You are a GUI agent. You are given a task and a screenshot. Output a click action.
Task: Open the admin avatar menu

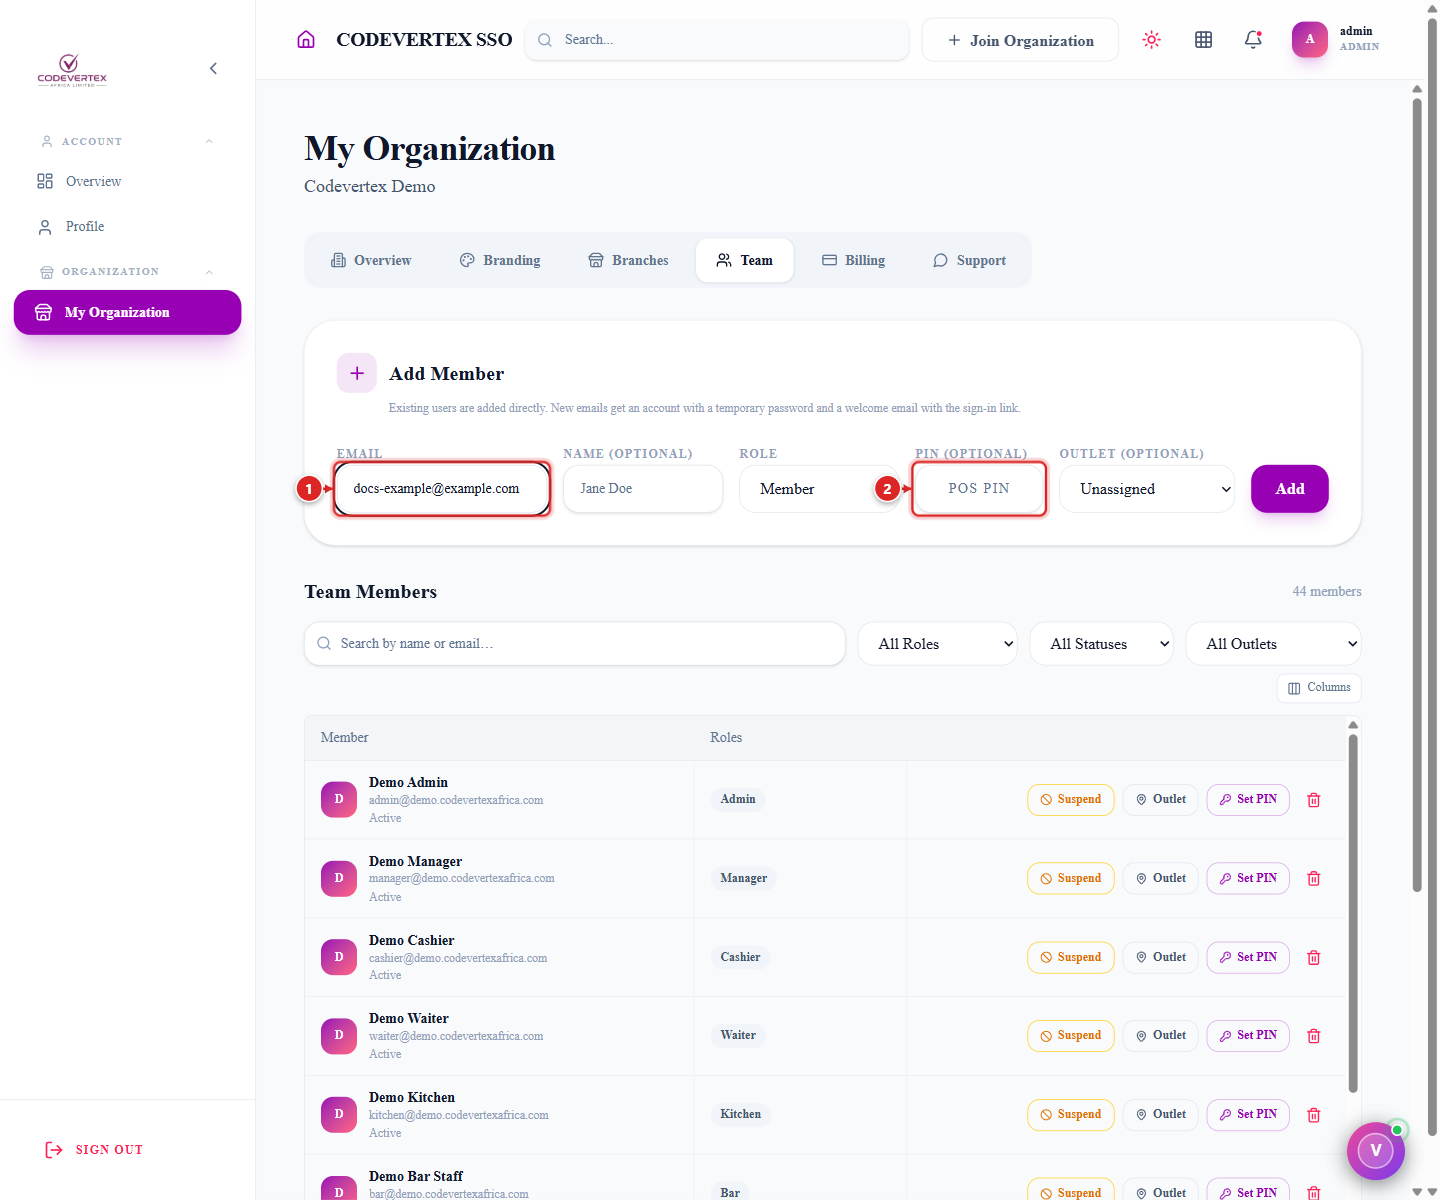pyautogui.click(x=1310, y=39)
